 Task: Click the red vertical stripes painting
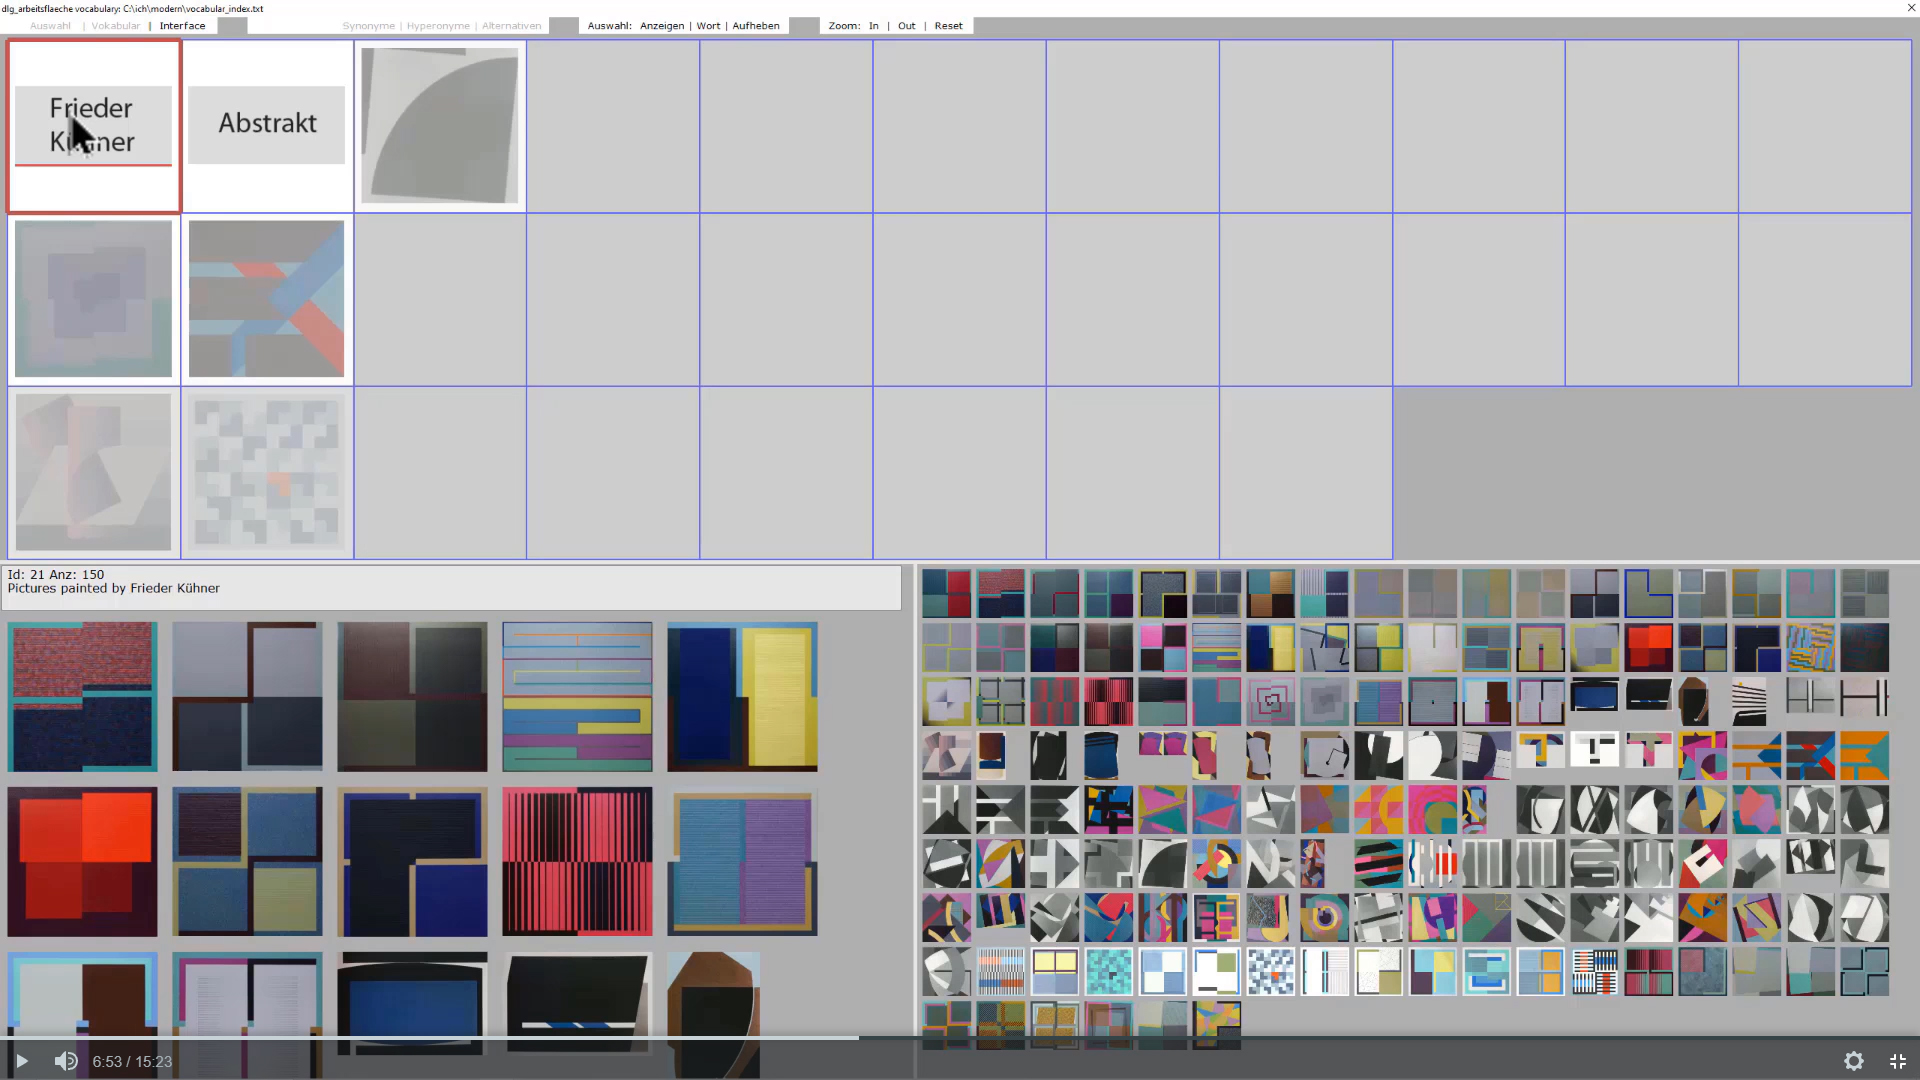pos(577,861)
